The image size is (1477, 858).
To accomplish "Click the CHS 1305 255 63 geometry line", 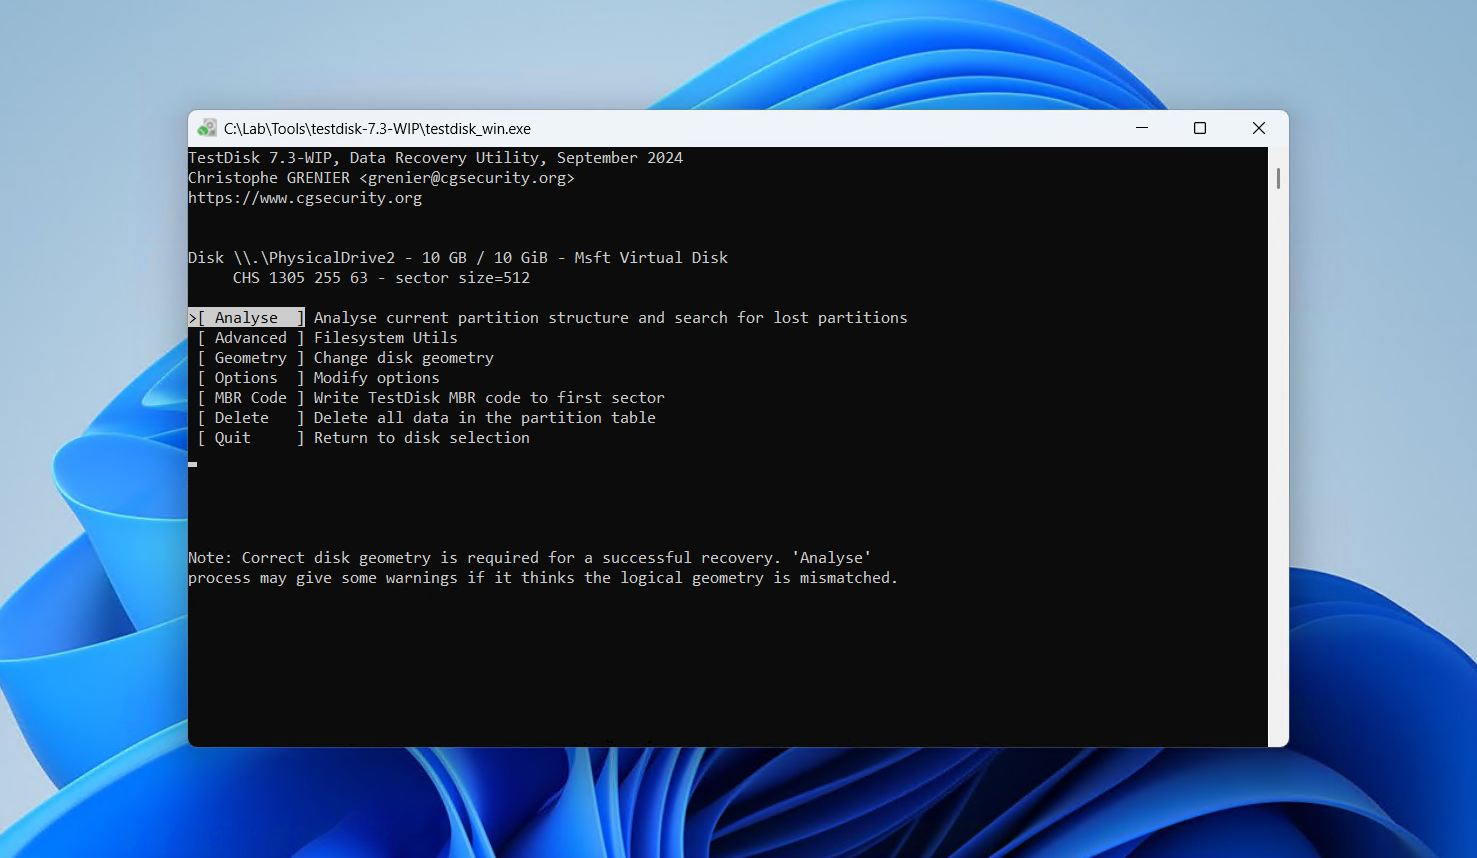I will 381,277.
